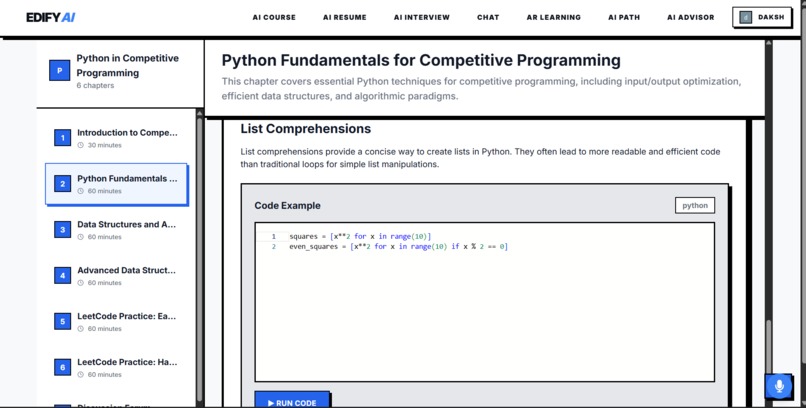This screenshot has height=408, width=806.
Task: Open Data Structures and A... chapter
Action: click(x=117, y=230)
